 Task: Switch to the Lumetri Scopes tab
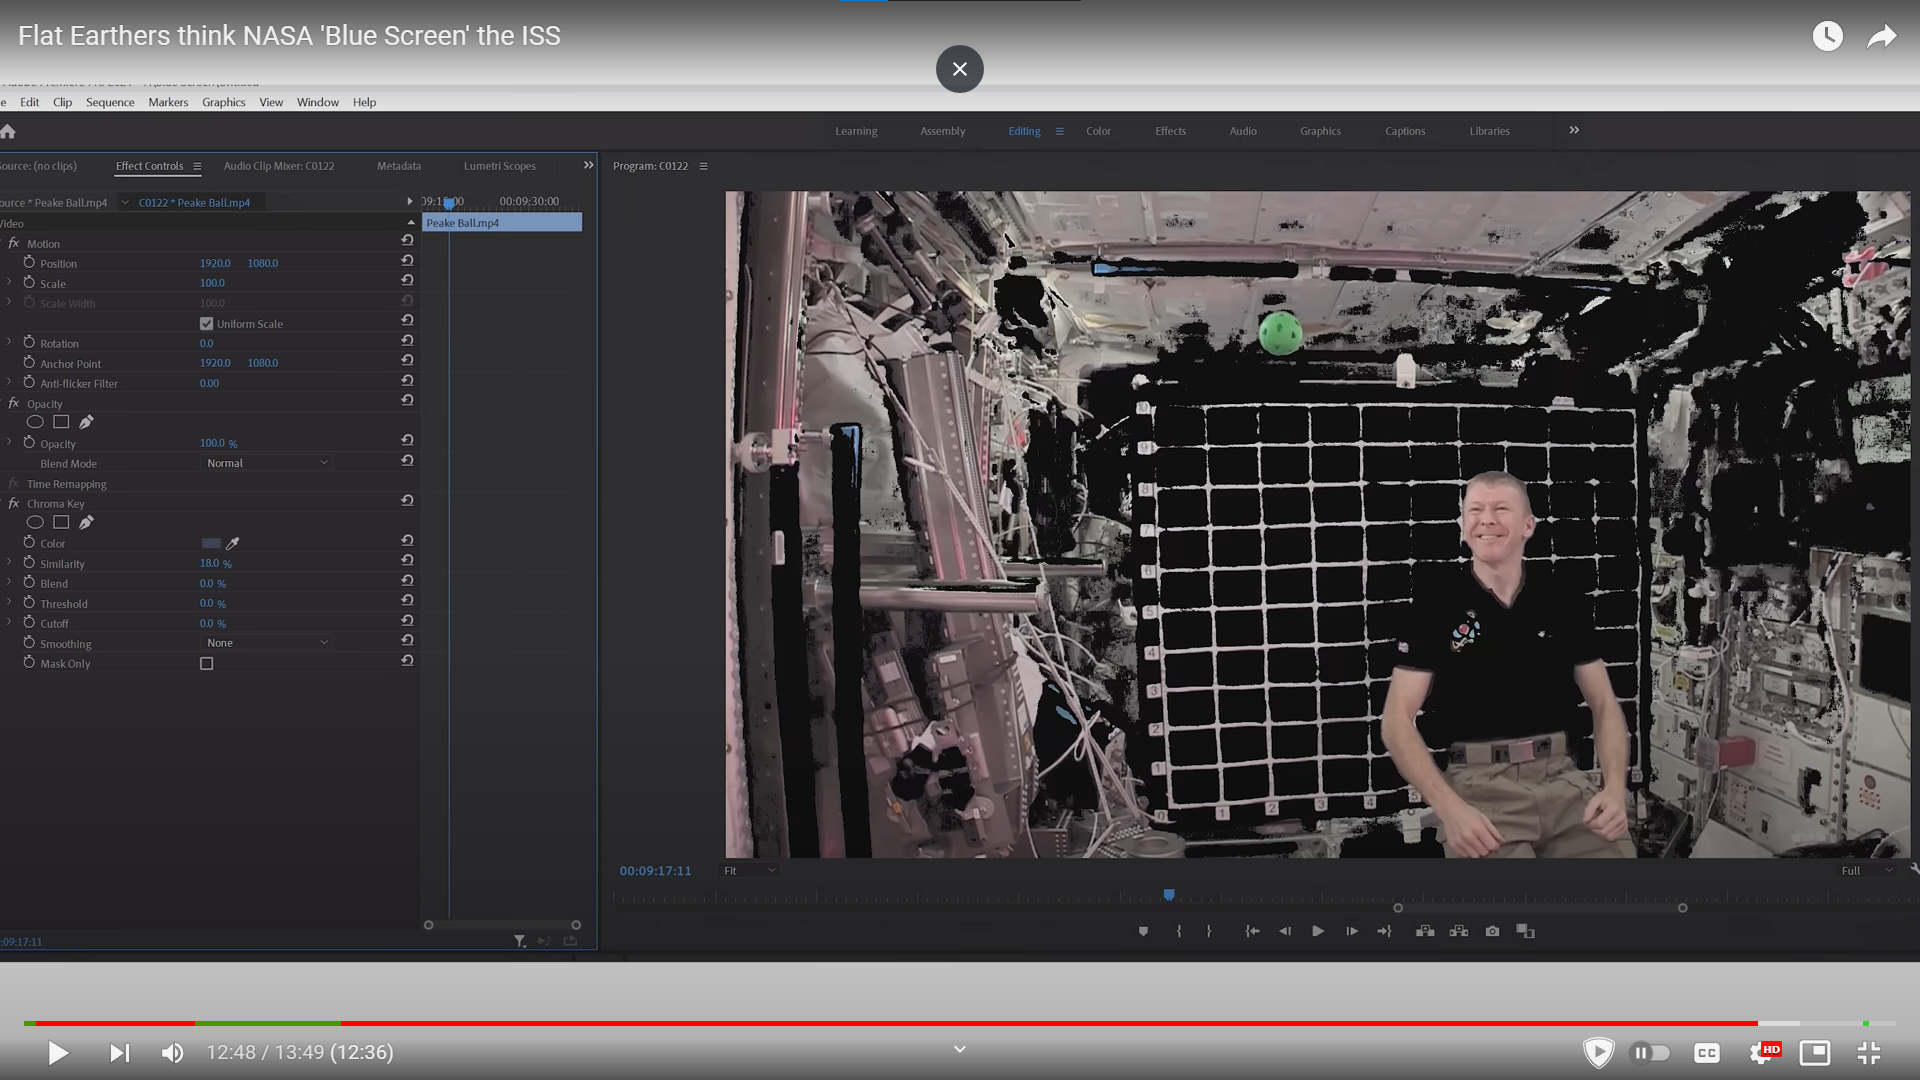[x=499, y=166]
